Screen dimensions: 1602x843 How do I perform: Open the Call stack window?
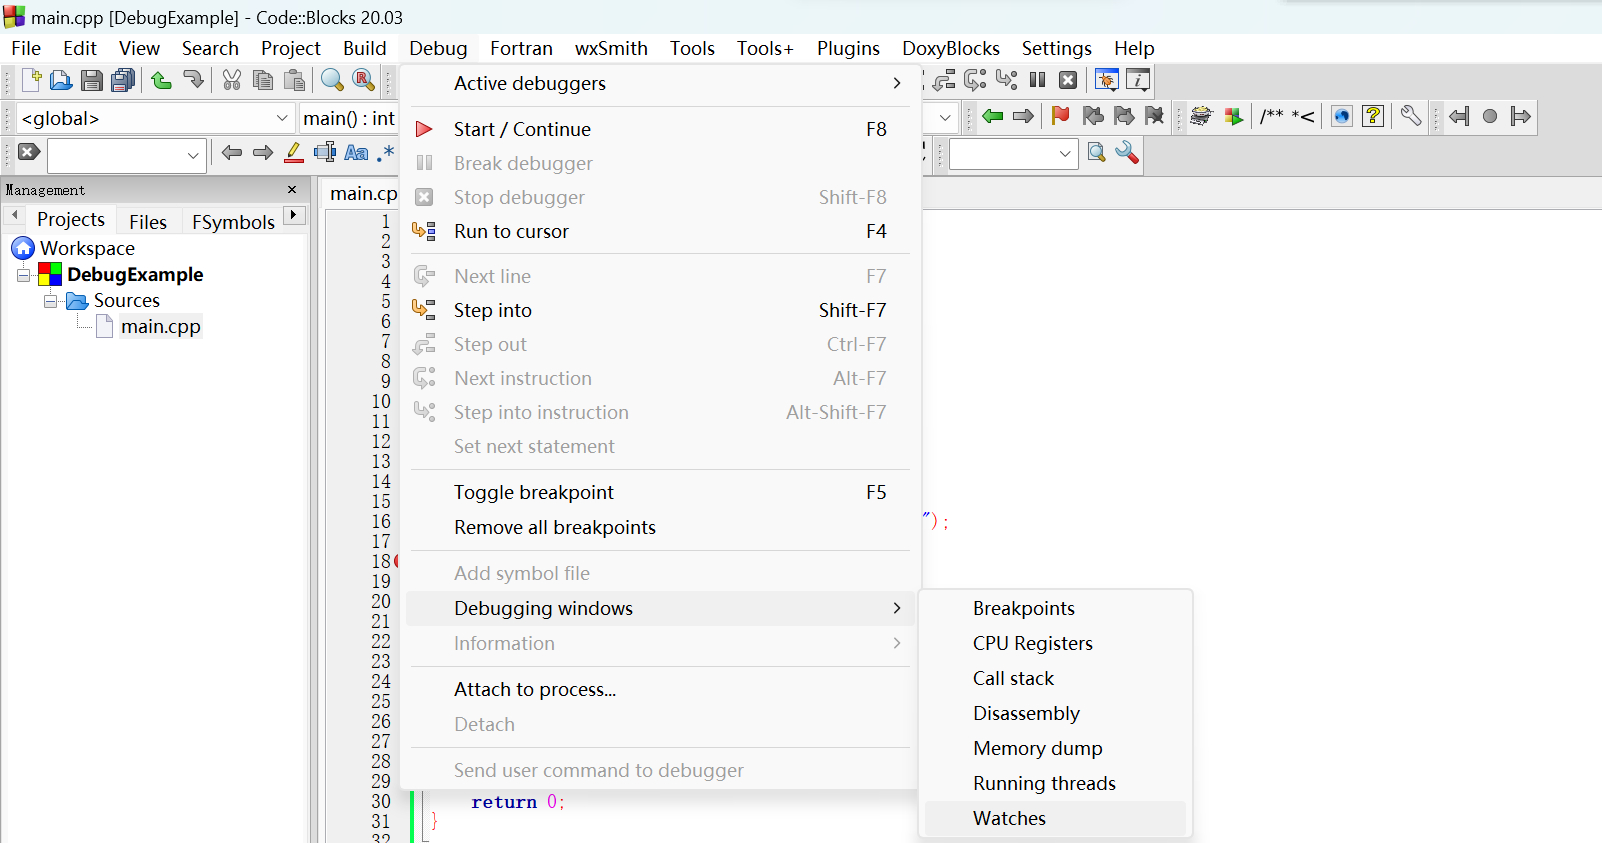[x=1055, y=678]
